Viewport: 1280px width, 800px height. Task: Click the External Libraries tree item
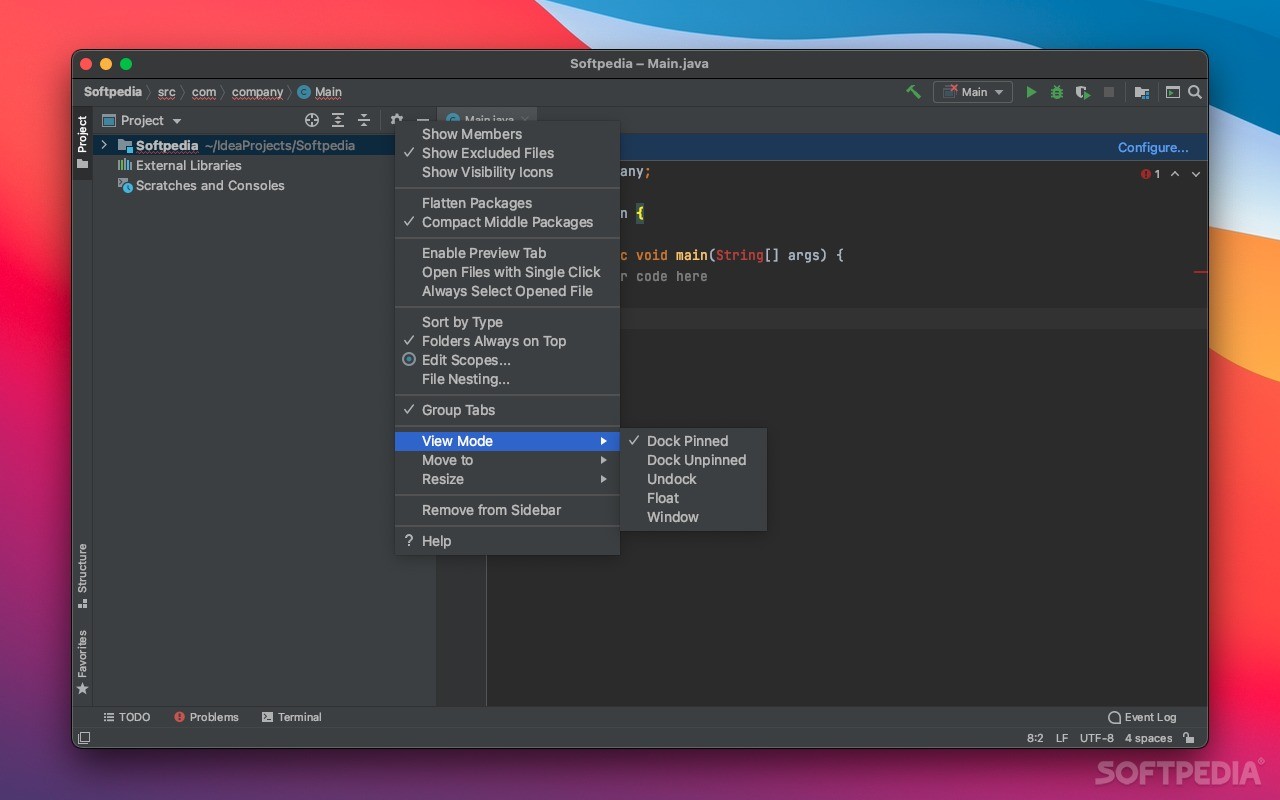click(x=188, y=165)
